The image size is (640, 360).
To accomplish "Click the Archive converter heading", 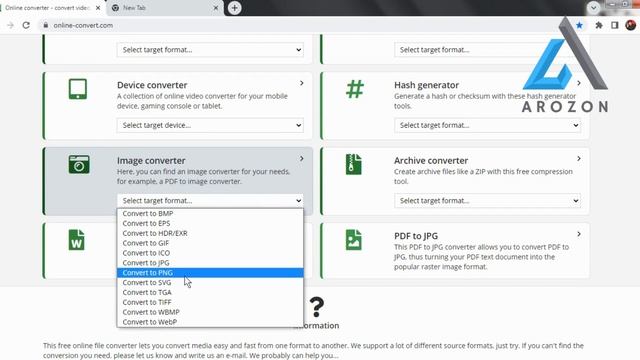I will tap(431, 160).
